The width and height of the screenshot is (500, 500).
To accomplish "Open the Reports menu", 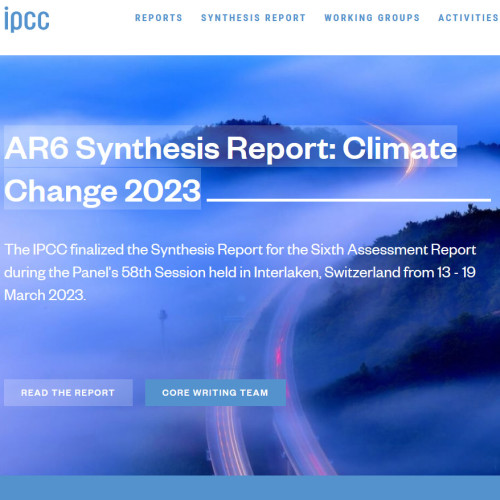I will pyautogui.click(x=159, y=18).
